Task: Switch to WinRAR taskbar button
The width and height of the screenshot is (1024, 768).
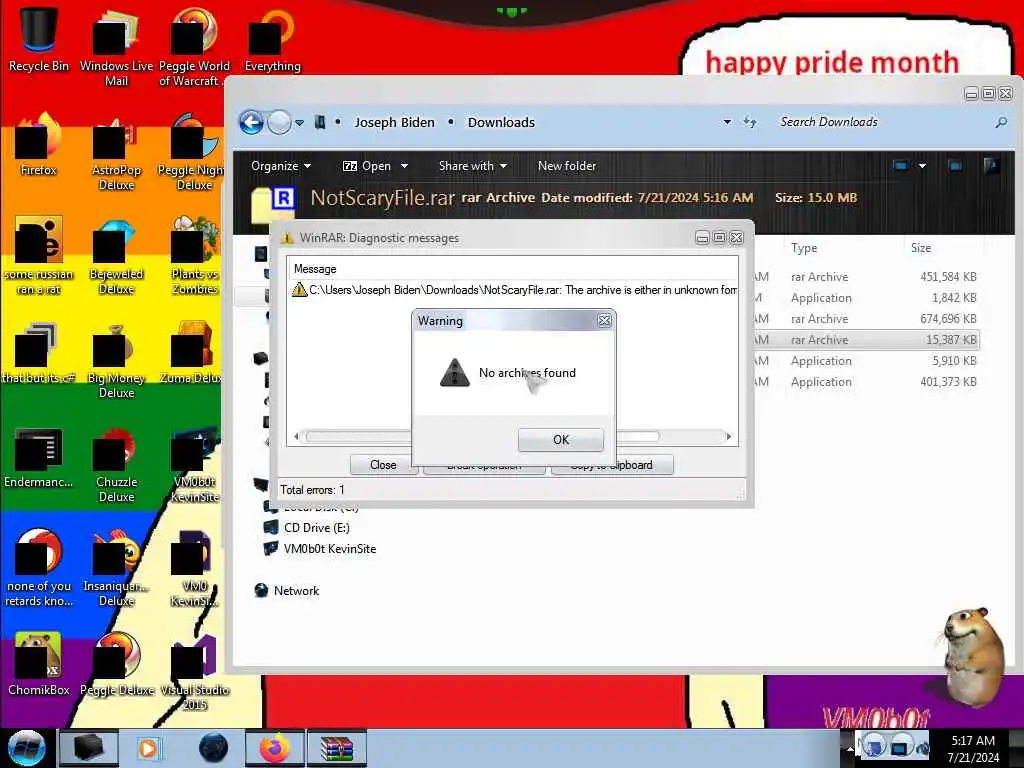Action: click(337, 748)
